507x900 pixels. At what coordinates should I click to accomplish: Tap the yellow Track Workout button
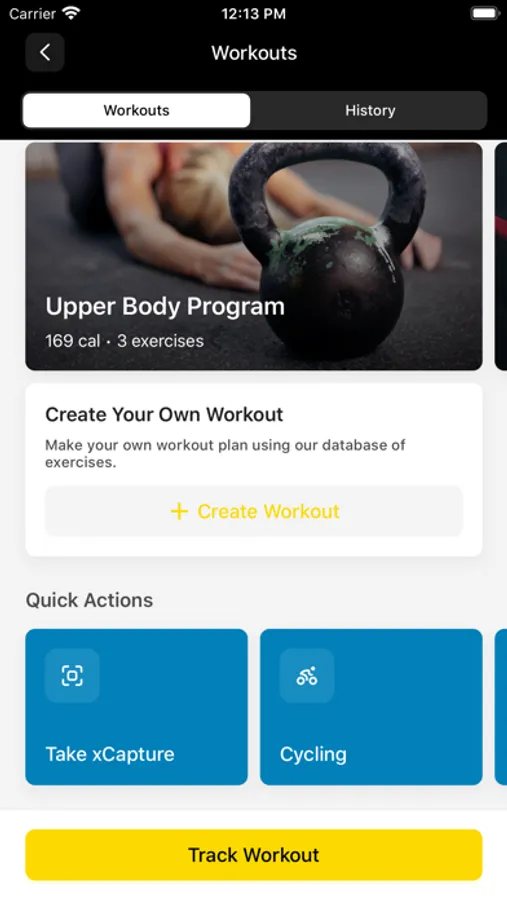point(254,855)
